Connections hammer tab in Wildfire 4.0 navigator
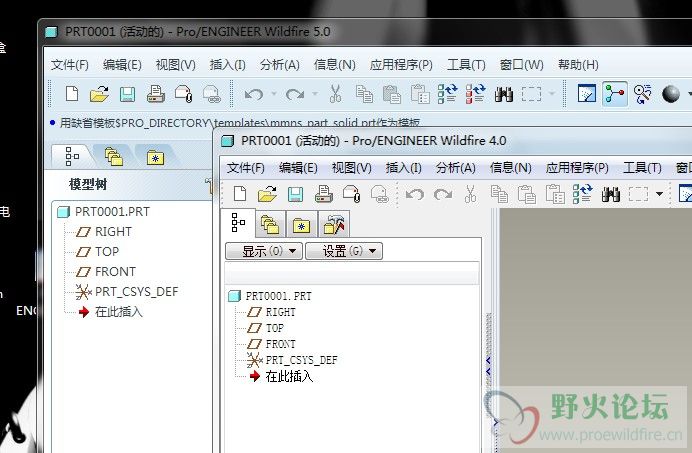 point(334,225)
